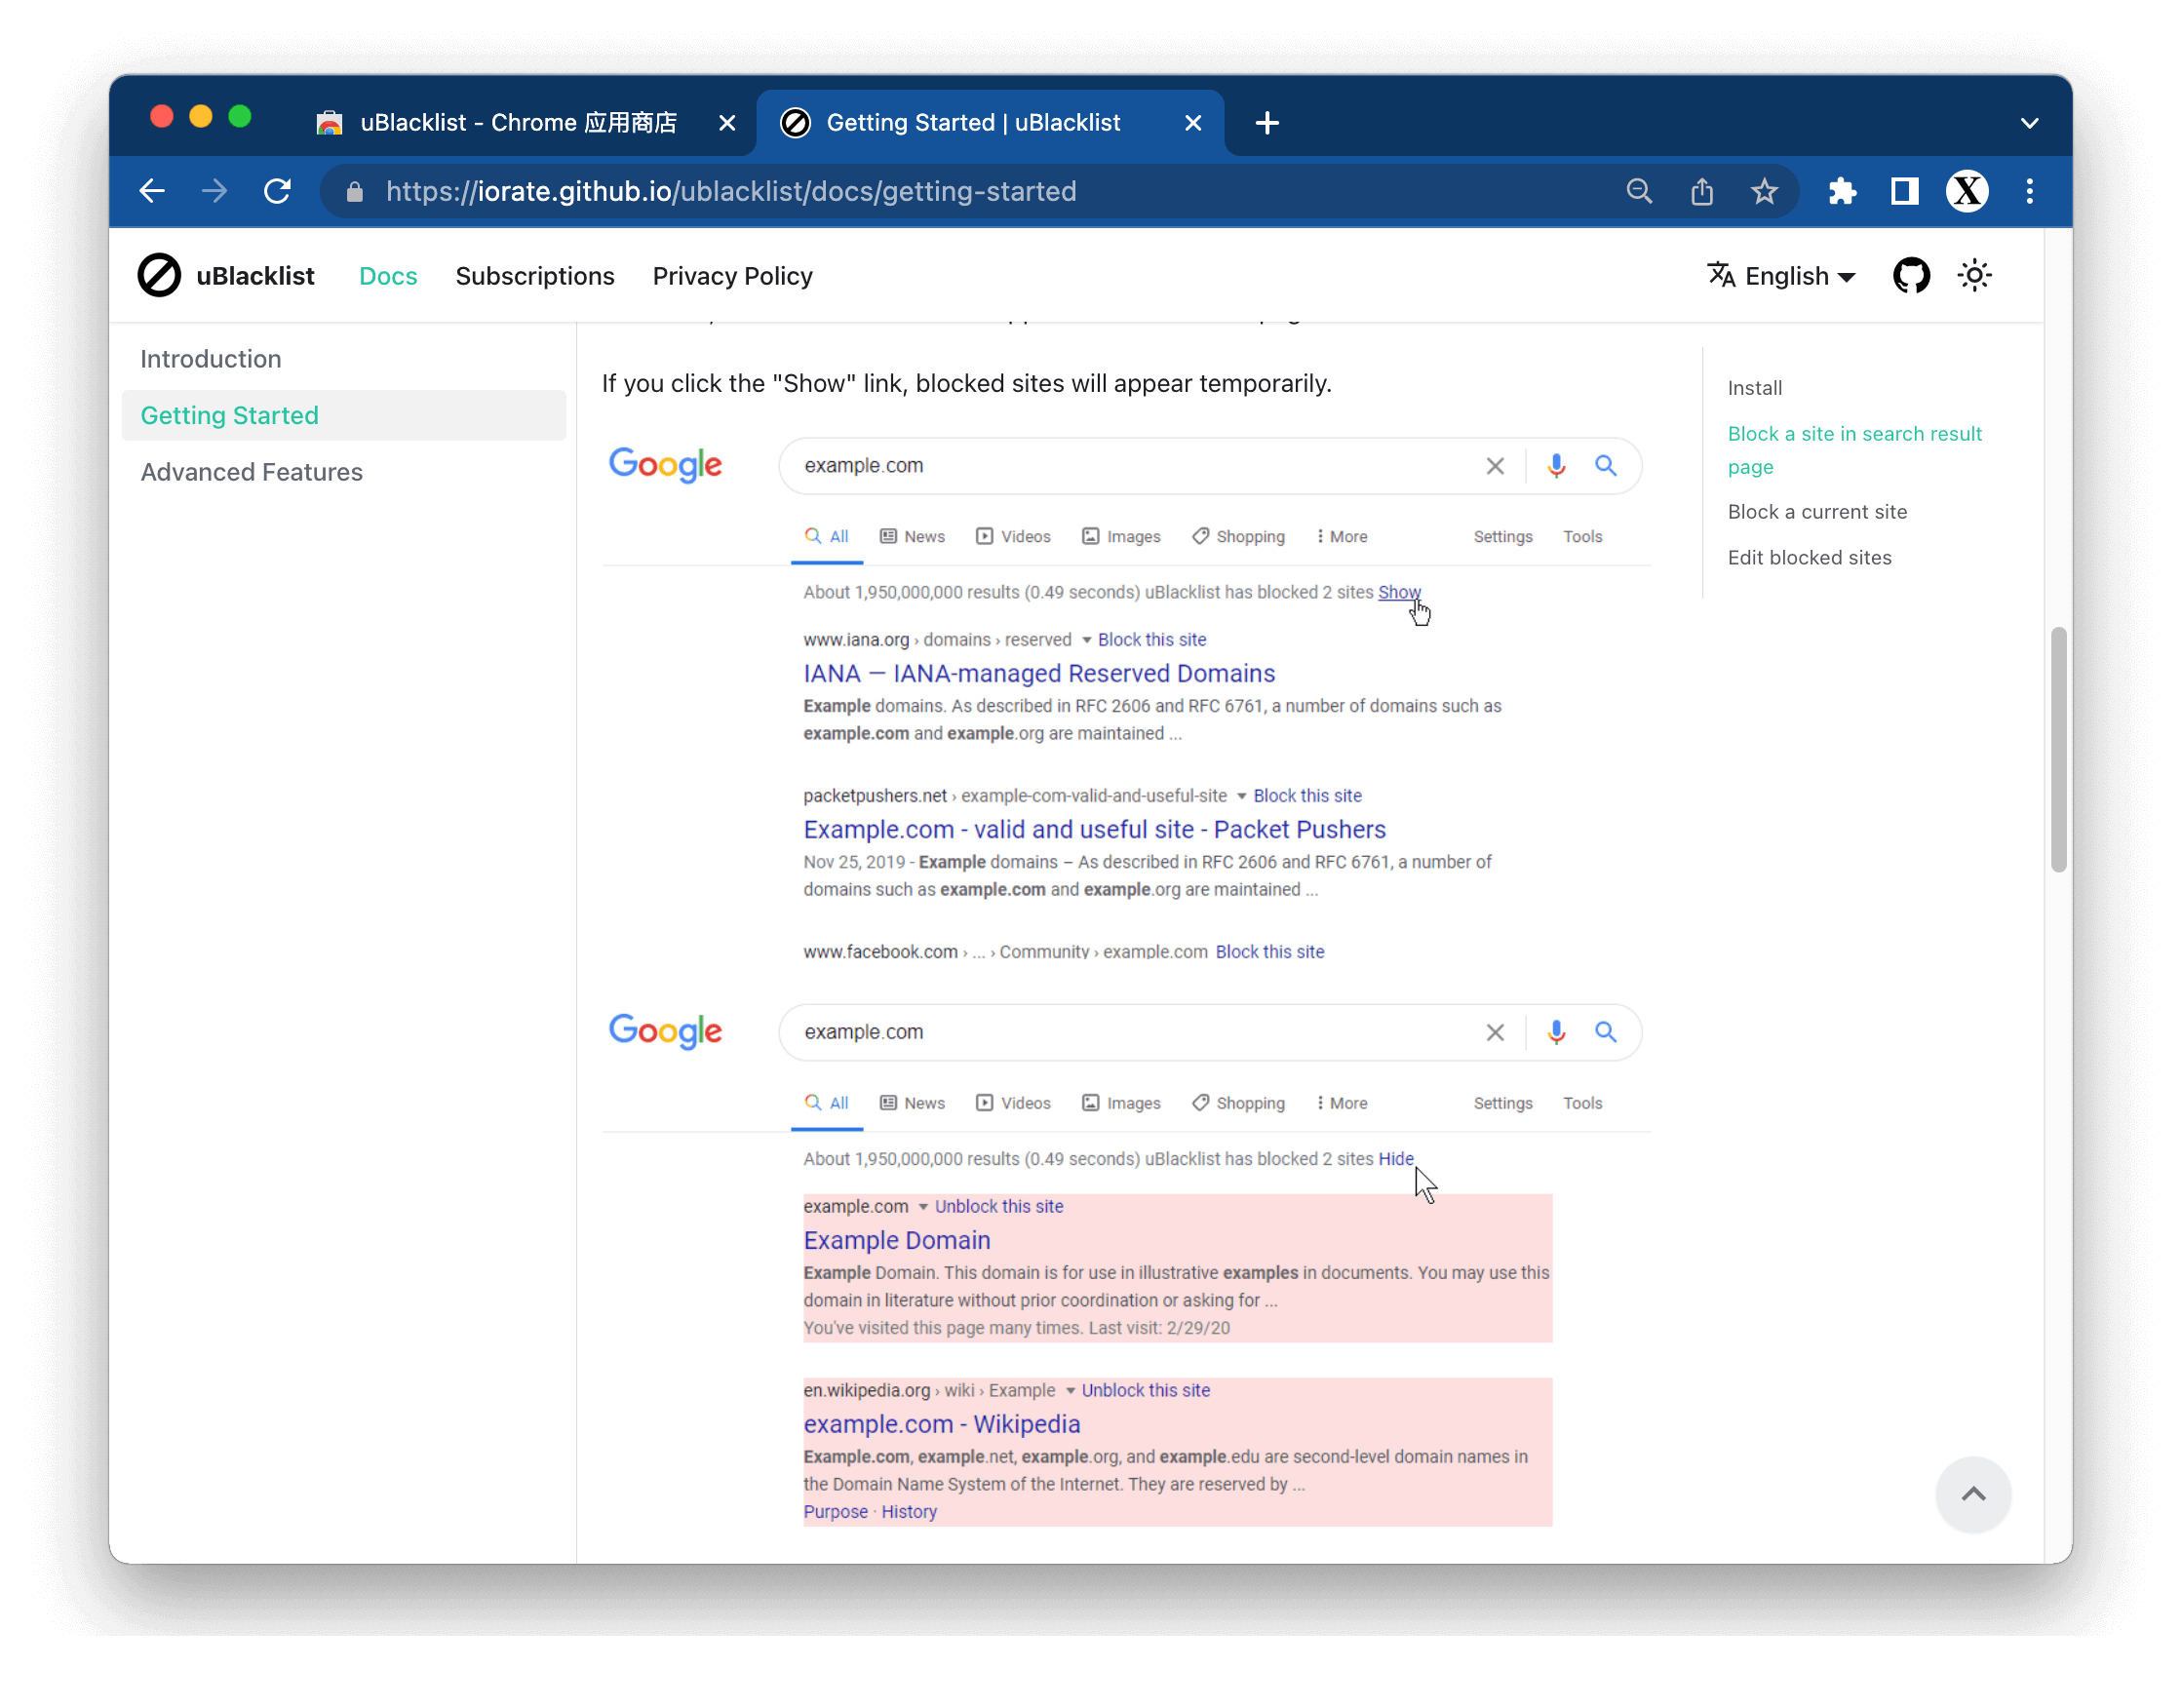Image resolution: width=2182 pixels, height=1708 pixels.
Task: Select Getting Started in the sidebar
Action: coord(343,415)
